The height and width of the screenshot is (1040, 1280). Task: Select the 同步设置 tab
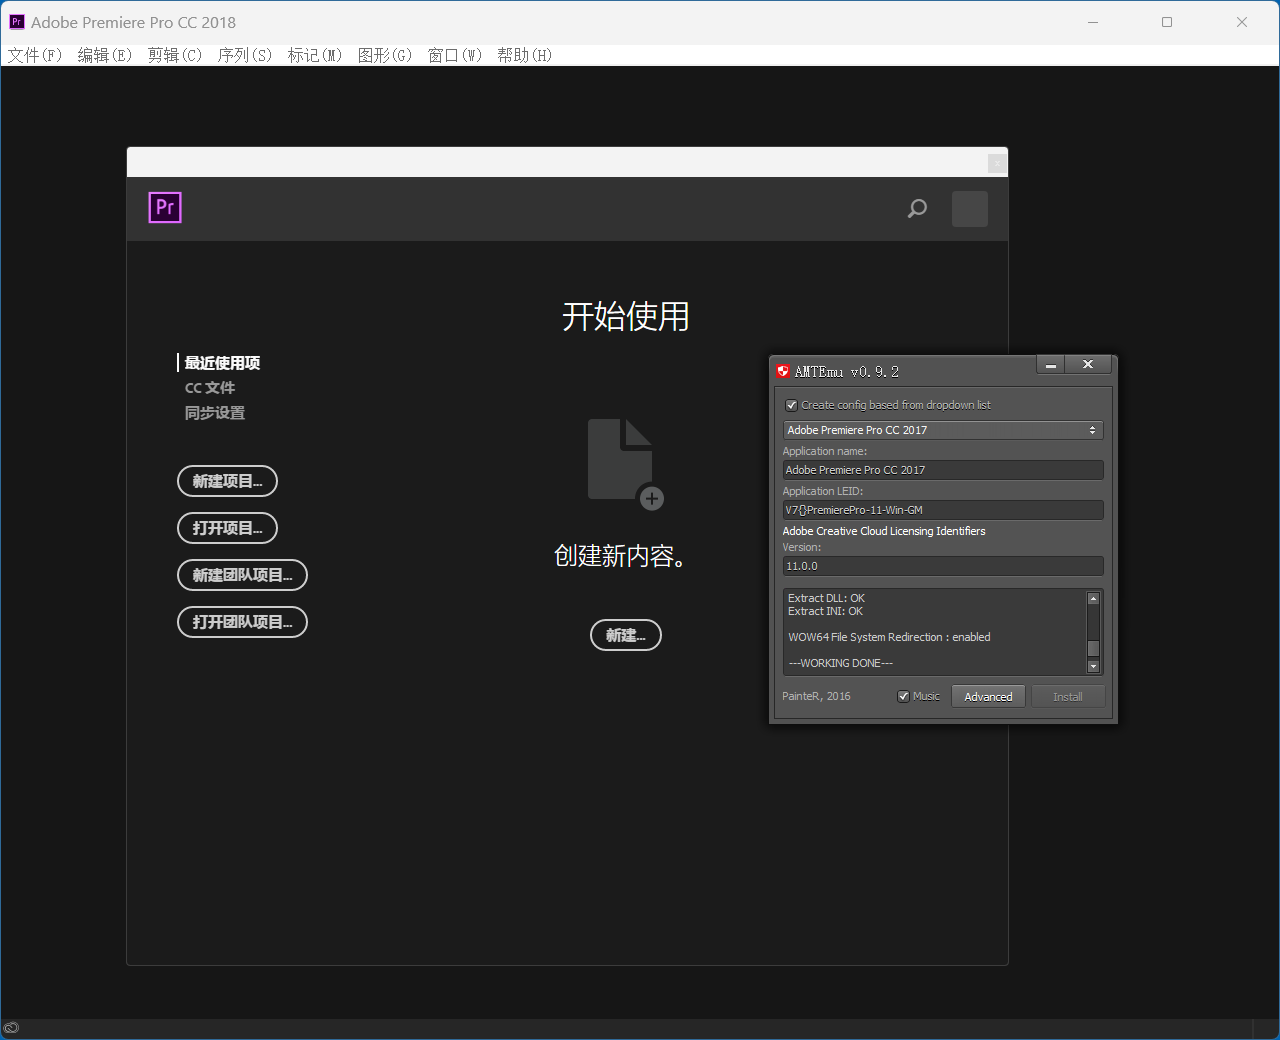(215, 413)
